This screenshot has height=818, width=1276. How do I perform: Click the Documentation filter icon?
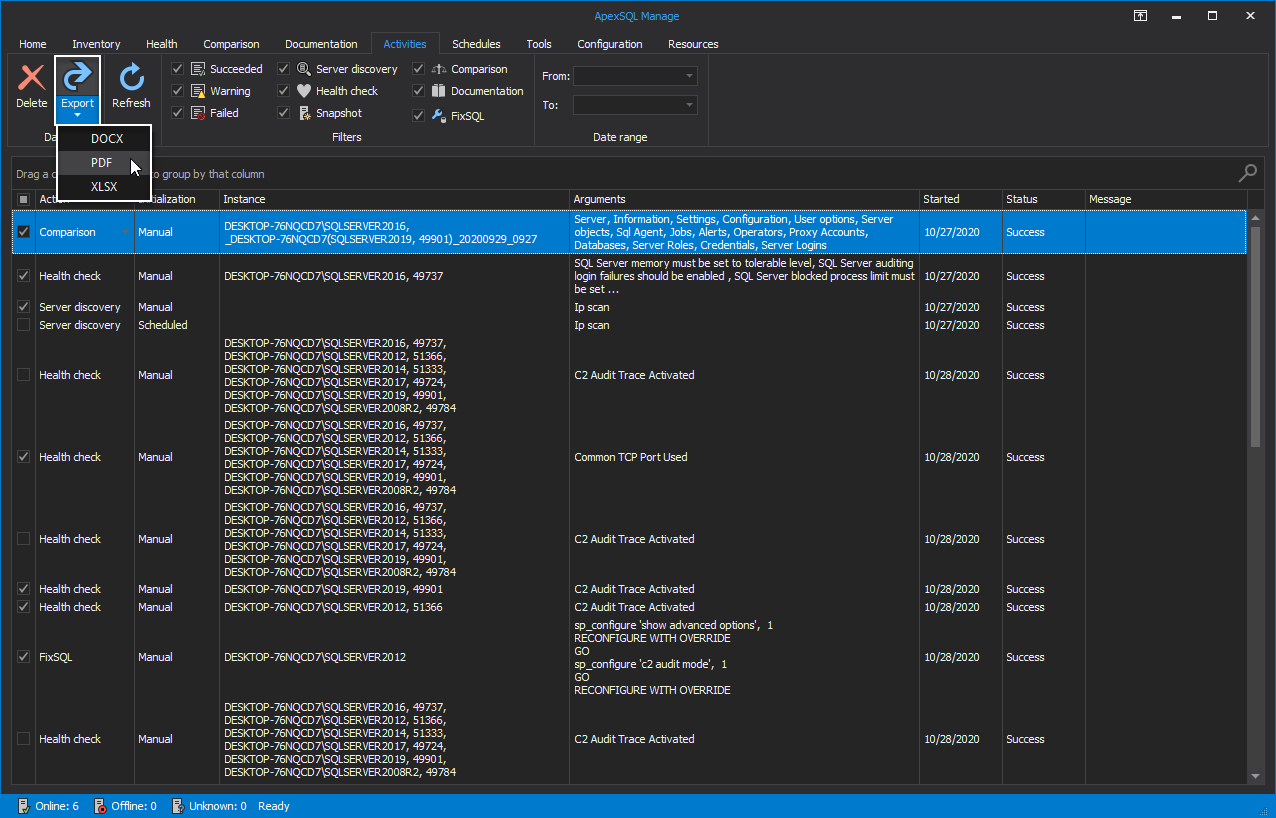pyautogui.click(x=438, y=90)
